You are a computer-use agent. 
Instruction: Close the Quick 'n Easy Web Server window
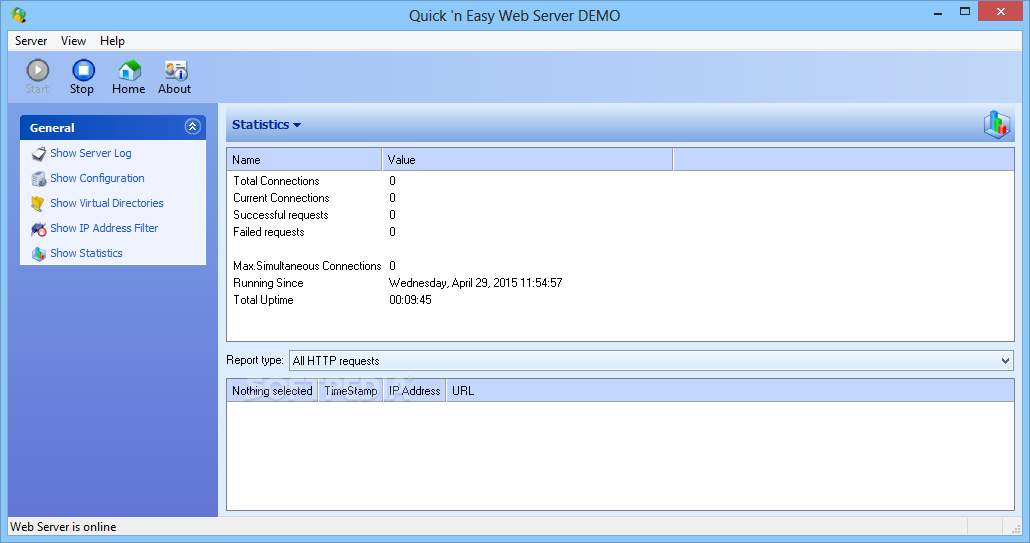point(1000,12)
